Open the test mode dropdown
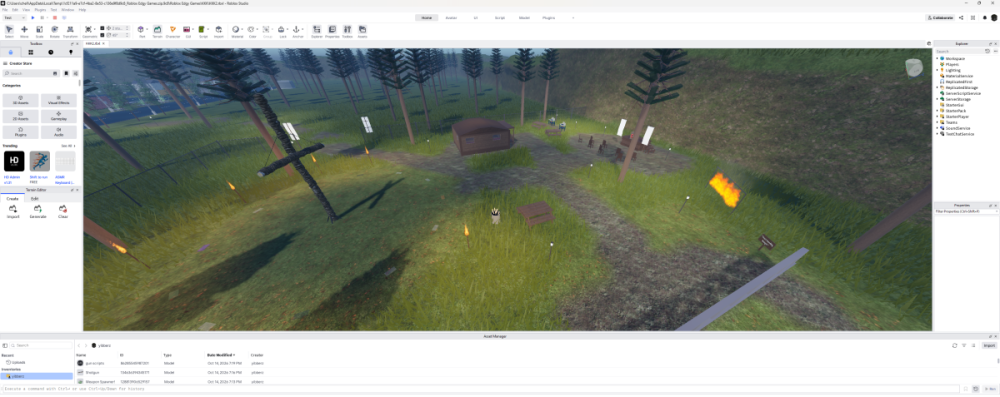1000x397 pixels. pyautogui.click(x=14, y=18)
